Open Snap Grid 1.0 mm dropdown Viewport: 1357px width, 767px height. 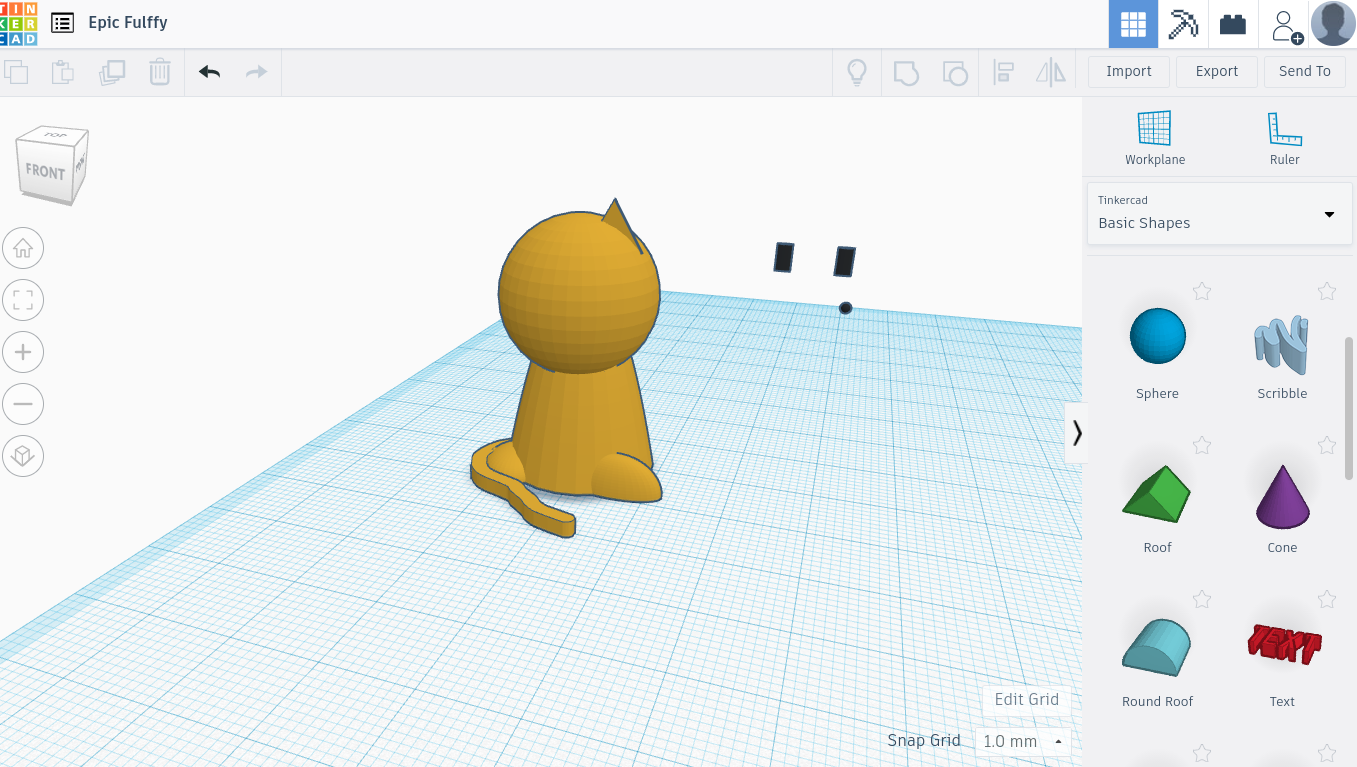[1022, 741]
